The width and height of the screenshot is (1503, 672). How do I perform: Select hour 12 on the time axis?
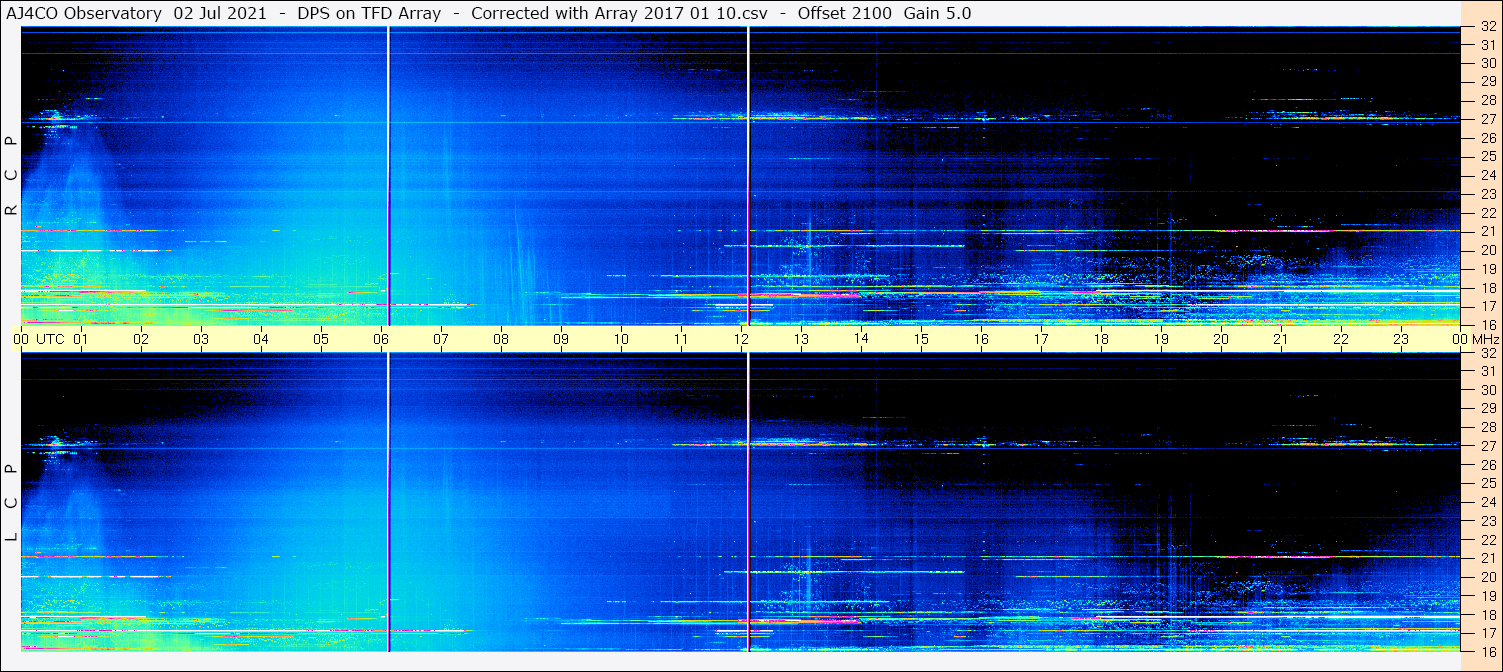741,339
